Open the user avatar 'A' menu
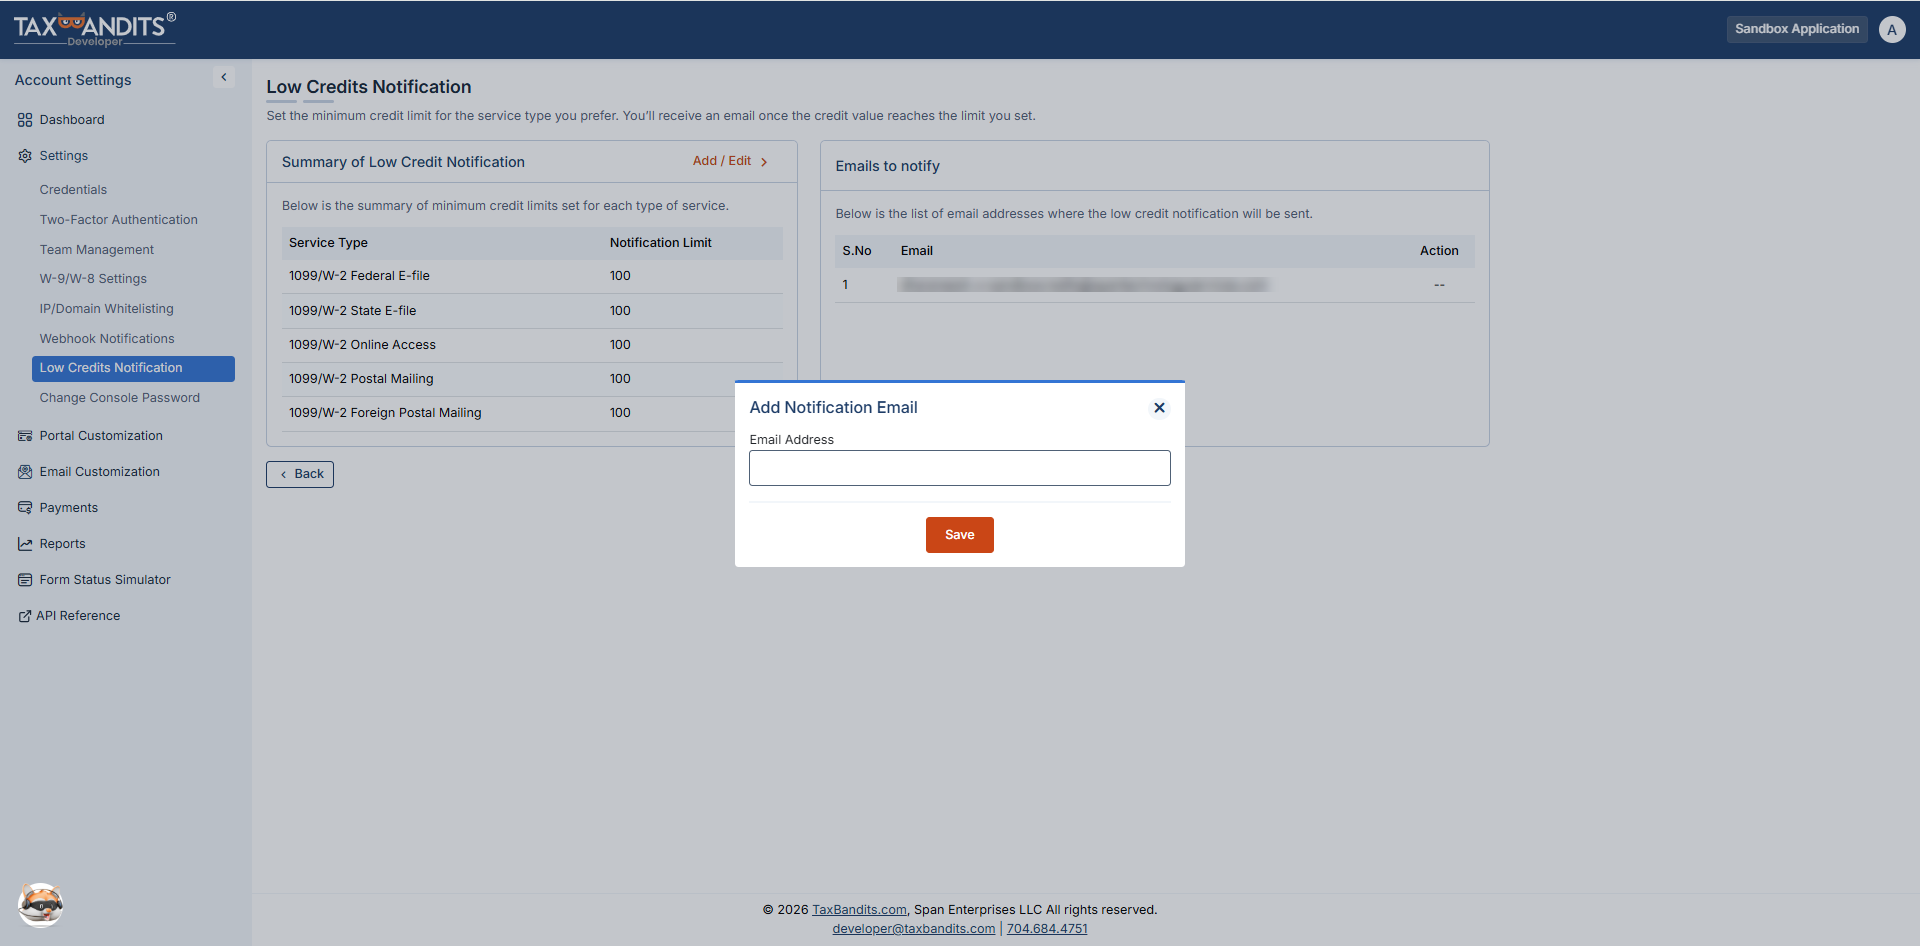The width and height of the screenshot is (1920, 946). (x=1891, y=29)
